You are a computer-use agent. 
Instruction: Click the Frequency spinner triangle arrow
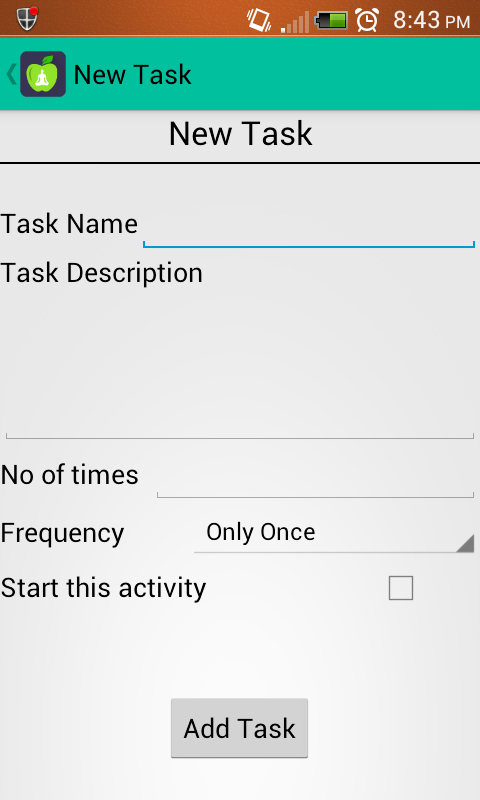[465, 543]
